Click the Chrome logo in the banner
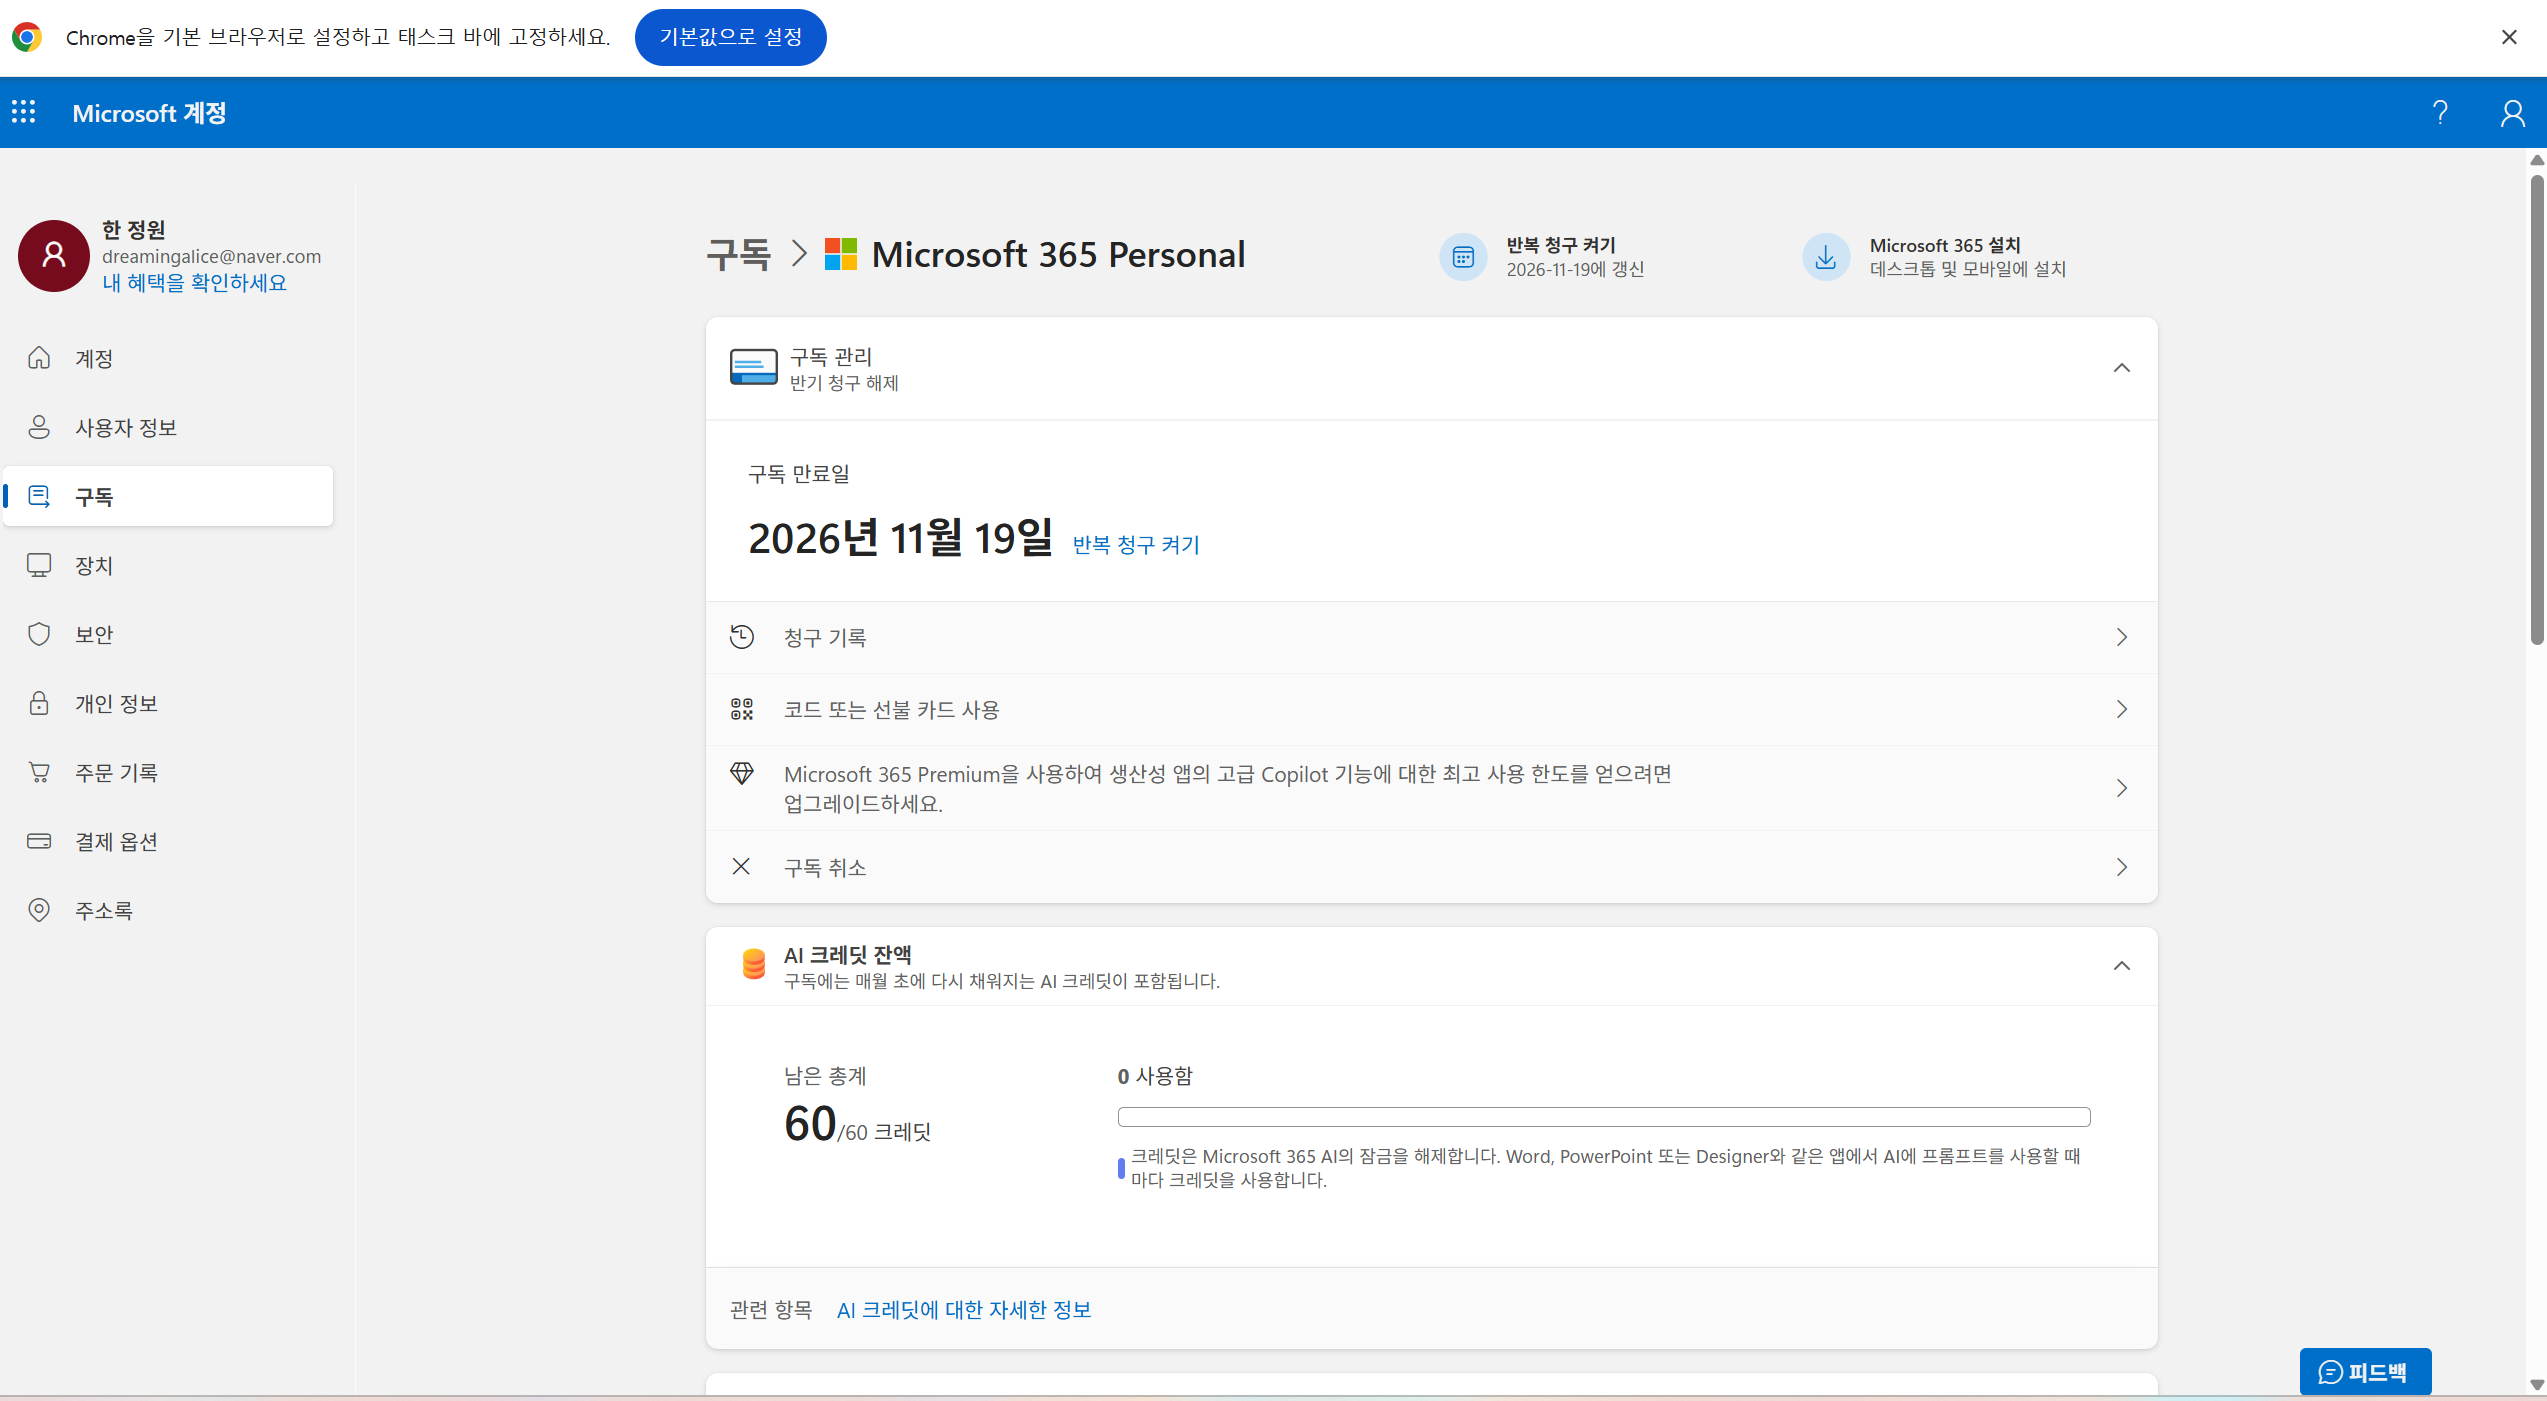The height and width of the screenshot is (1401, 2547). [27, 37]
